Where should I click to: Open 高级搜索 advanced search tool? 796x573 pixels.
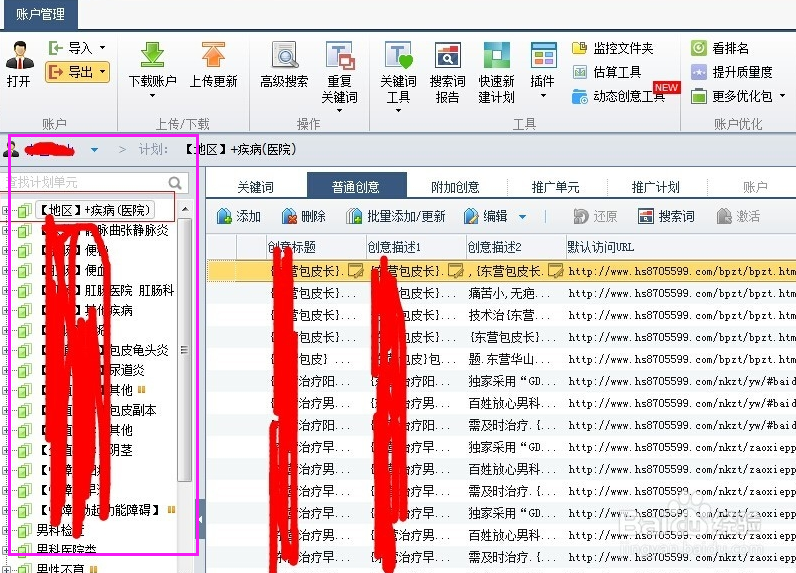point(284,56)
